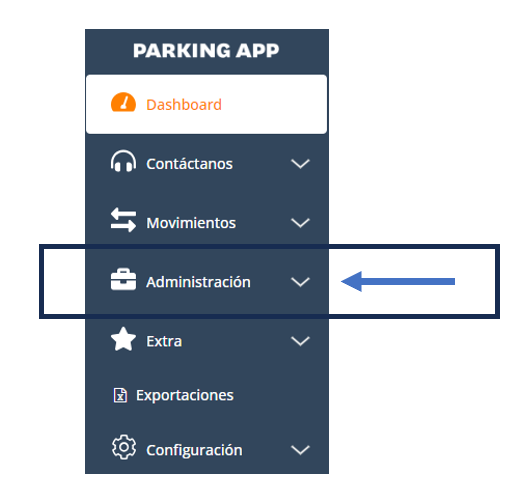Select the Contáctanos menu label

pos(189,164)
